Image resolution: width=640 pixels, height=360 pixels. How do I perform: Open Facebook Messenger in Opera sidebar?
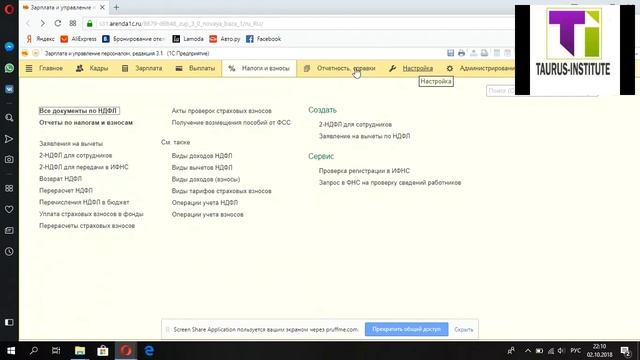(9, 47)
